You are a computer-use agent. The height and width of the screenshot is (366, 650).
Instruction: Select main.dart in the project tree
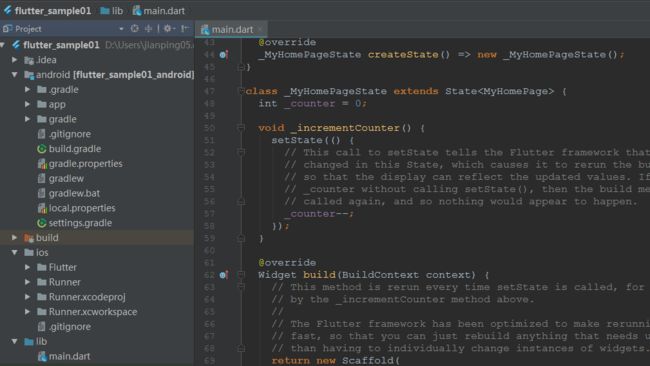[69, 356]
